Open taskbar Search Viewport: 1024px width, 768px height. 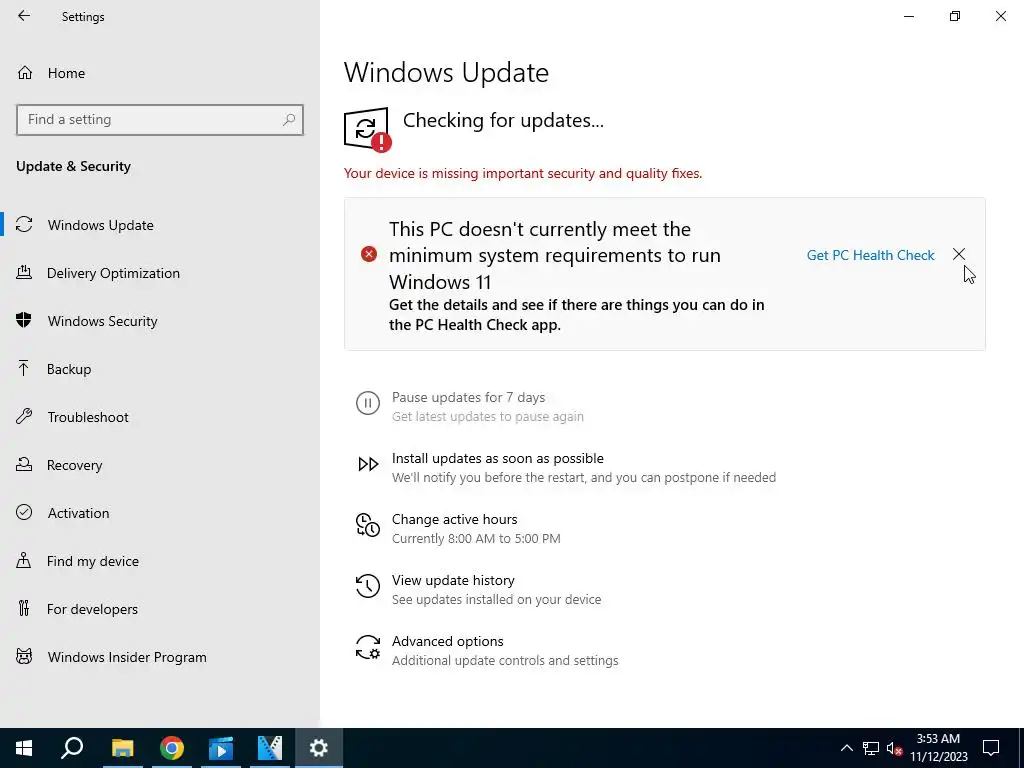(x=72, y=748)
